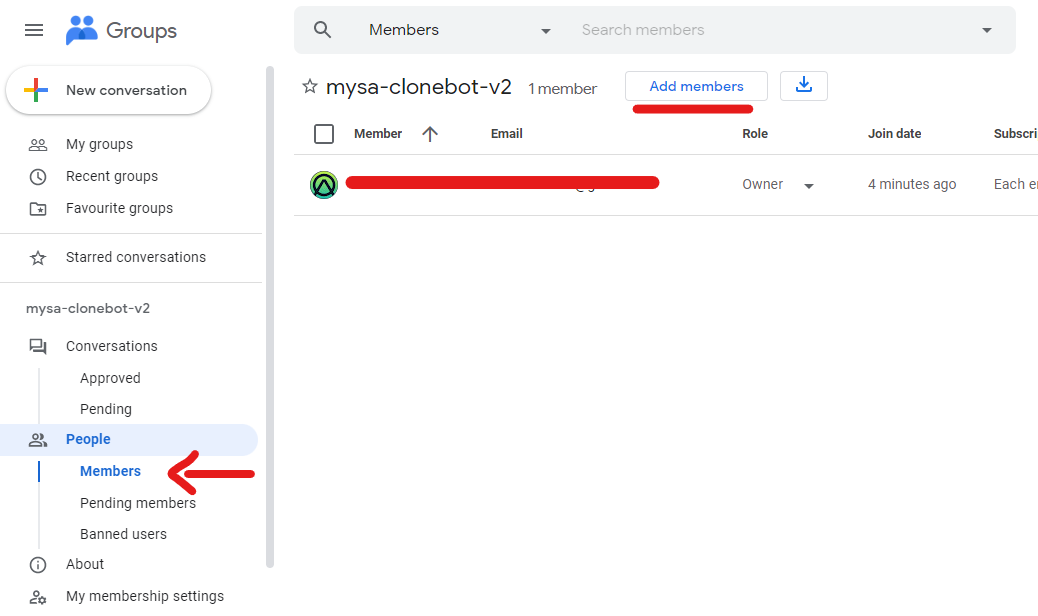Open Approved conversations

tap(110, 378)
